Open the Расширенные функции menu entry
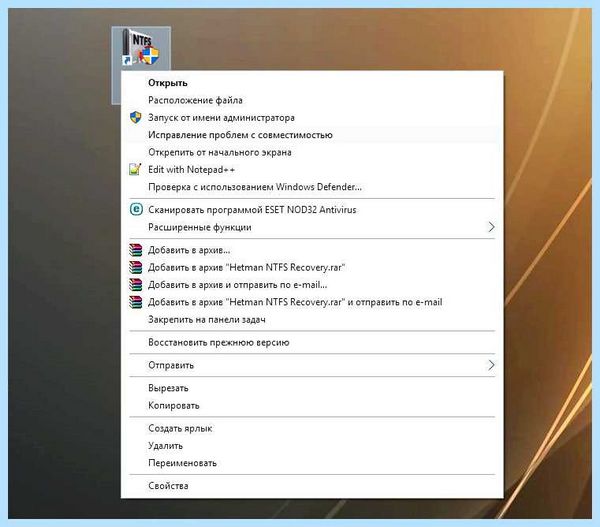This screenshot has width=600, height=527. 312,227
